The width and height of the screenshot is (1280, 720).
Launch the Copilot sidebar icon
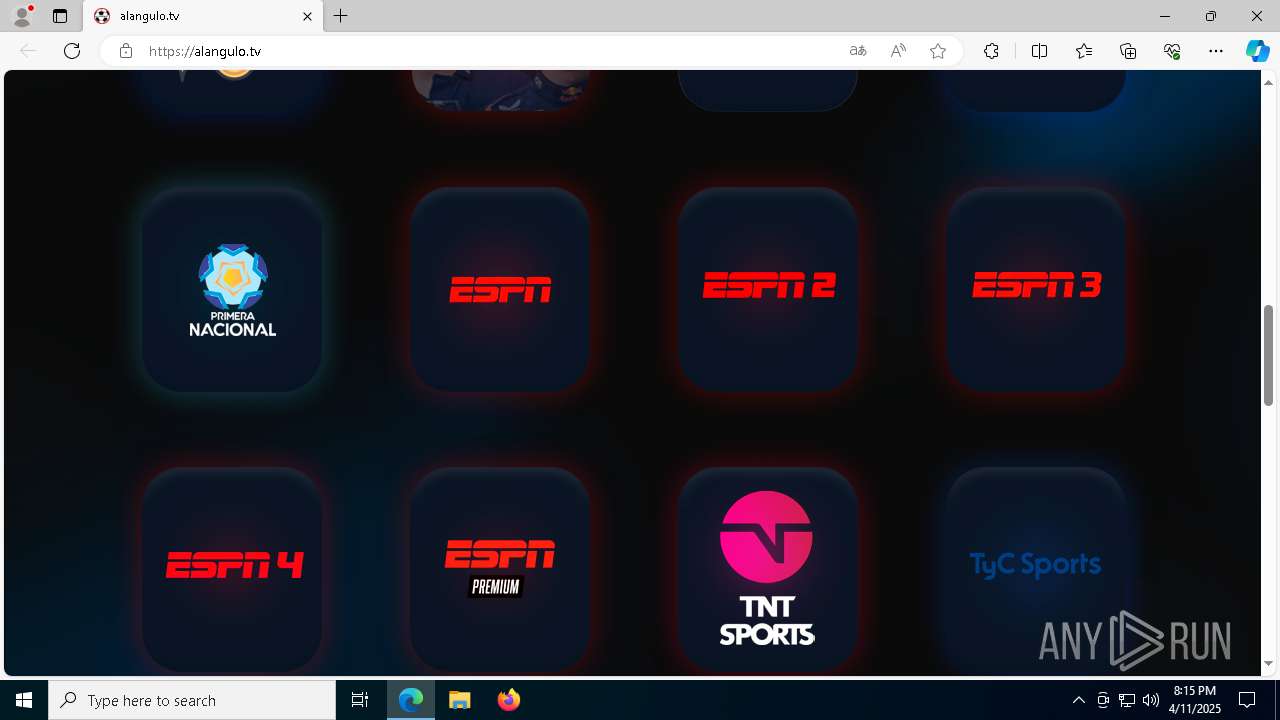[1257, 51]
